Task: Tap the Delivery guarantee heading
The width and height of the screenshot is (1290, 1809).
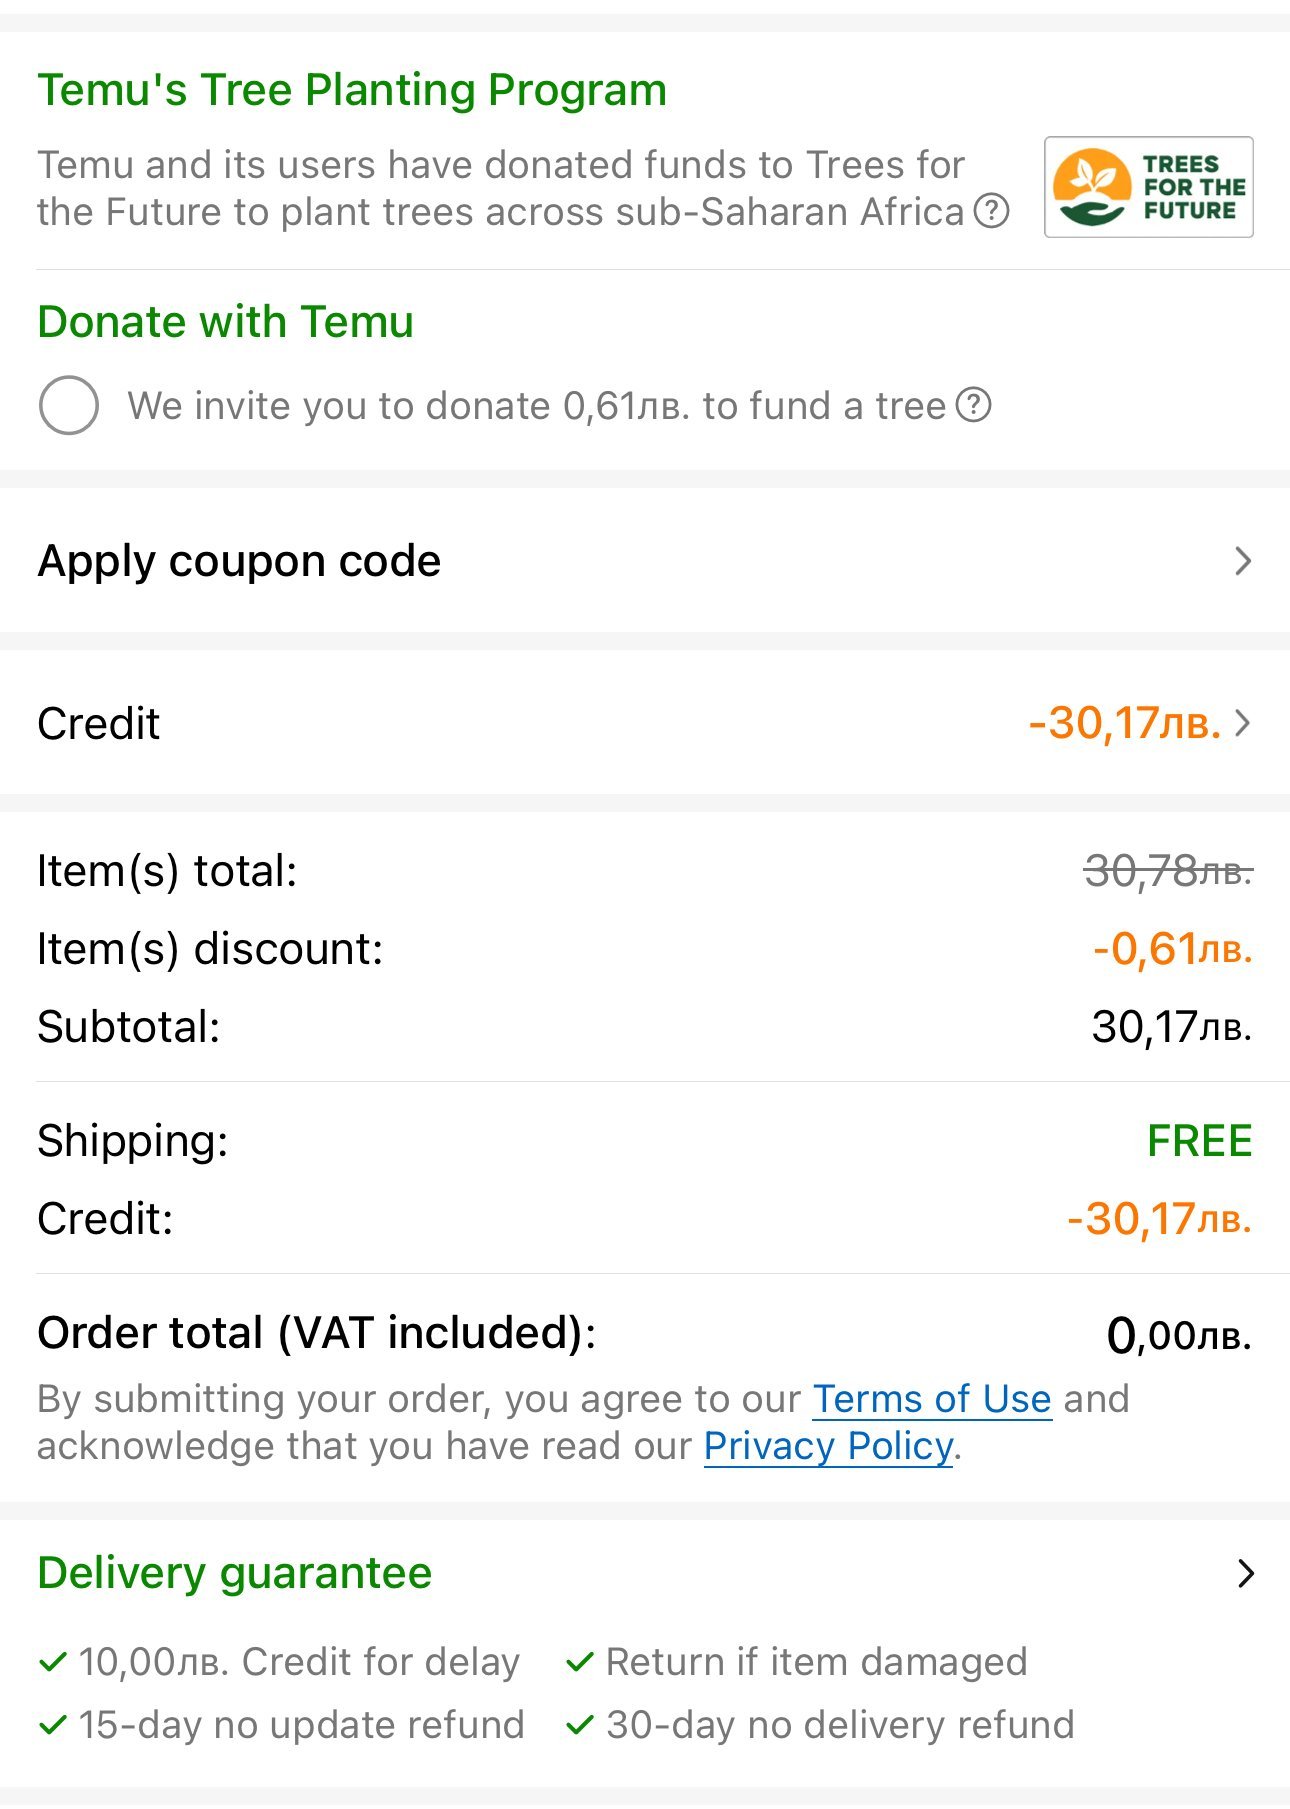Action: 234,1573
